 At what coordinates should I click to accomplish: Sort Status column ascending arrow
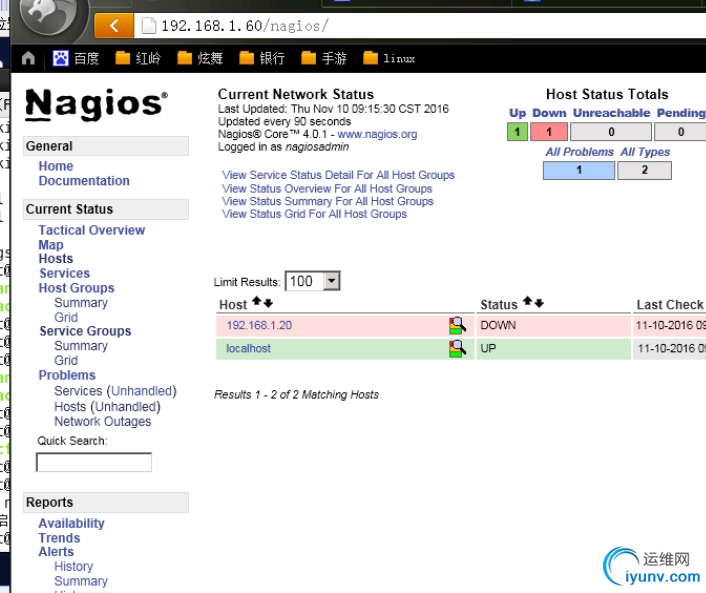(x=528, y=301)
